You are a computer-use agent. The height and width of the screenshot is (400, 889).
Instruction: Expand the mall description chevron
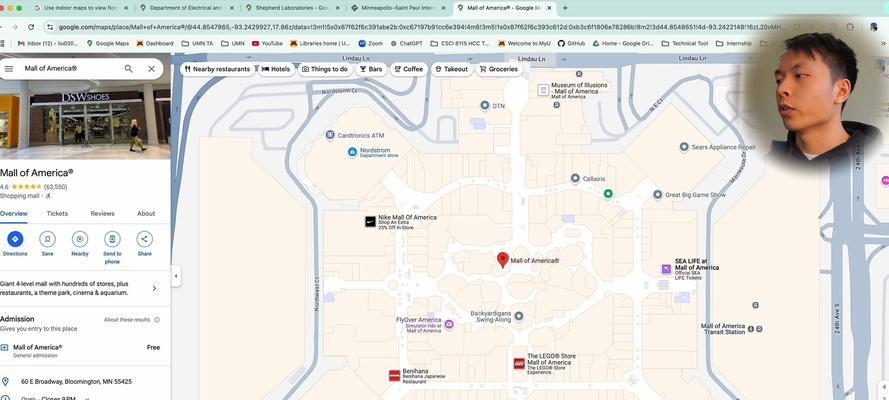[154, 288]
